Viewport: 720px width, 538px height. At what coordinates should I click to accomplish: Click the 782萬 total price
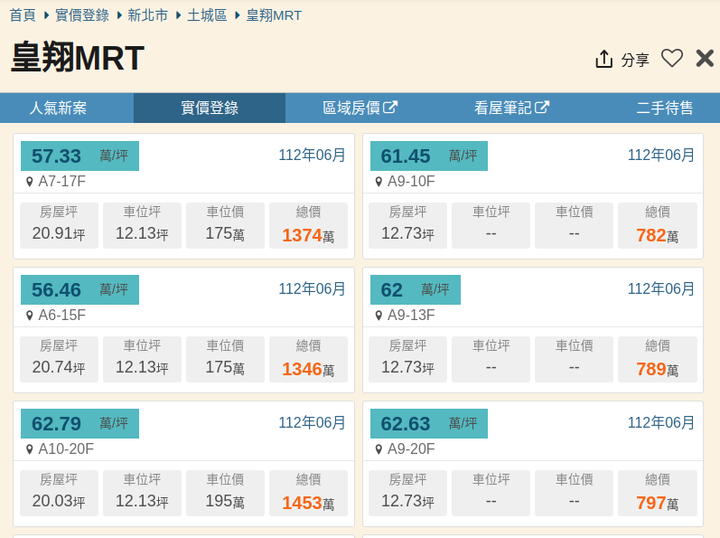click(x=657, y=235)
